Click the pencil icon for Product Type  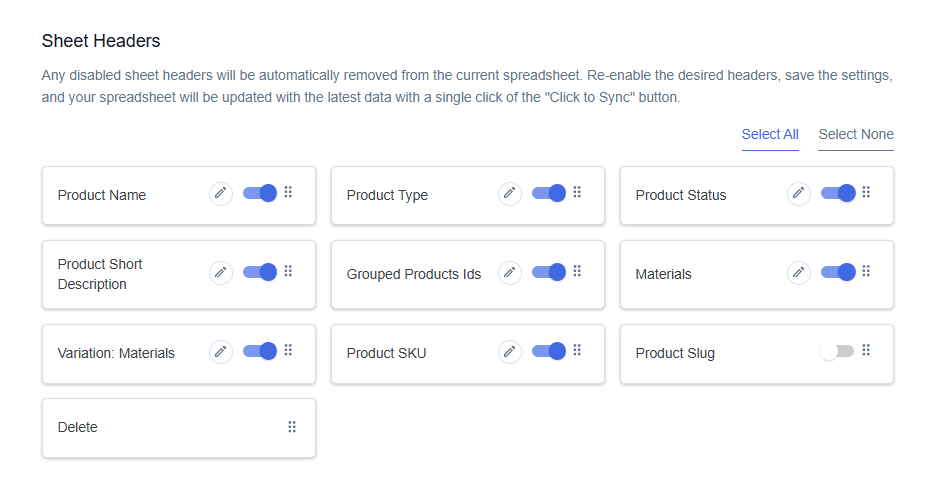(510, 194)
